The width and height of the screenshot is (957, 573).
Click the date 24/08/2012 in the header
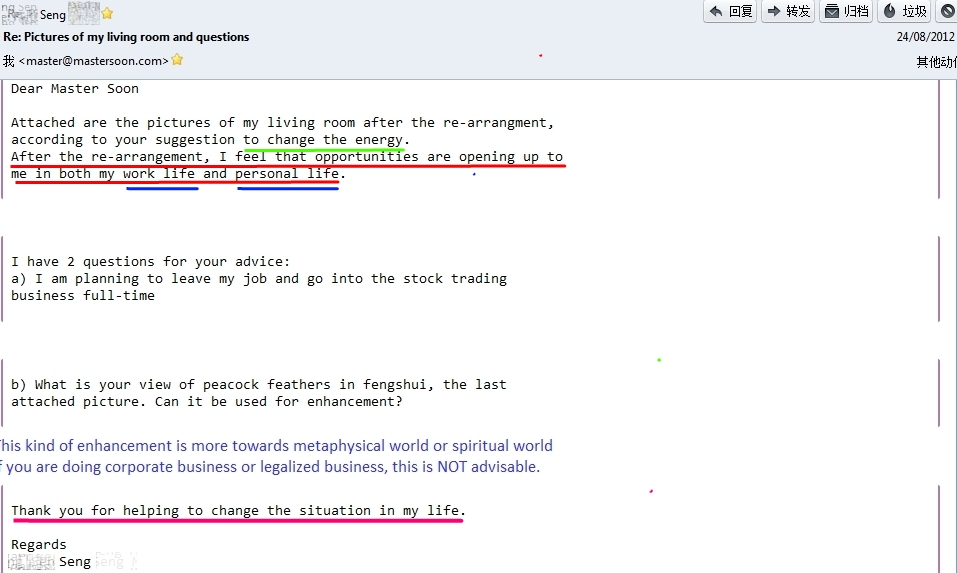[925, 37]
